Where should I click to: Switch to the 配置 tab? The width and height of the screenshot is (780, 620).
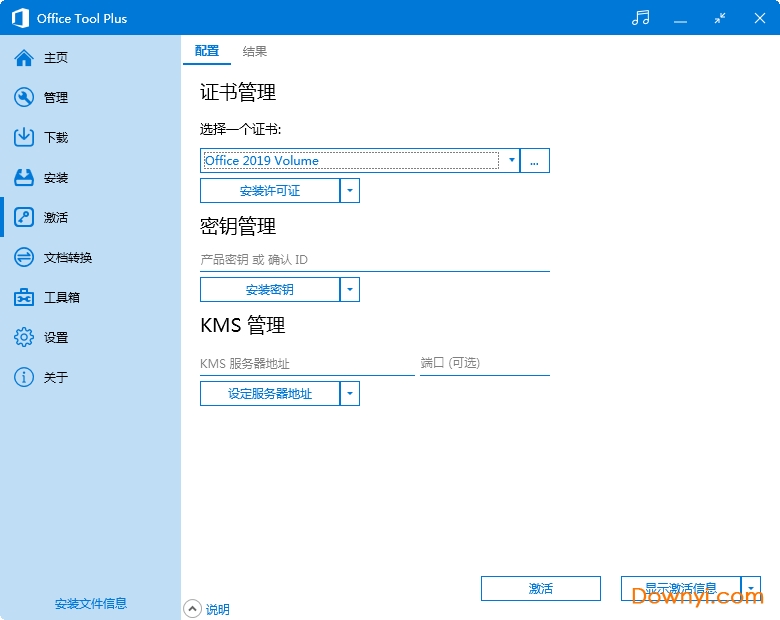click(x=207, y=52)
